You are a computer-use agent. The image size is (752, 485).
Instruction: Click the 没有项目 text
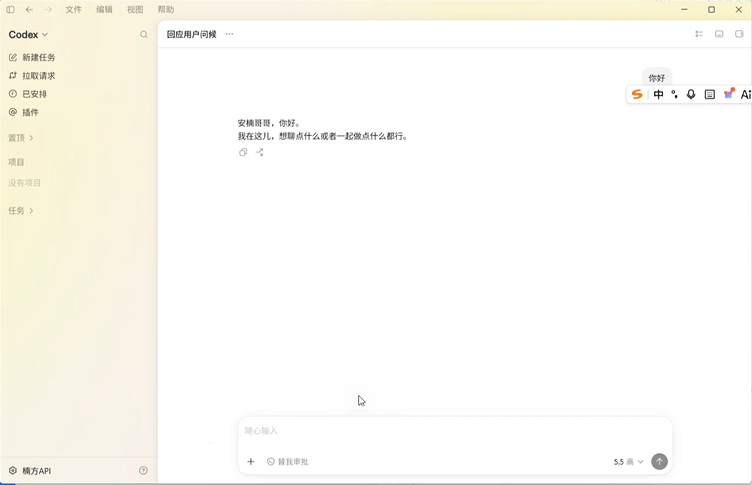click(x=24, y=183)
